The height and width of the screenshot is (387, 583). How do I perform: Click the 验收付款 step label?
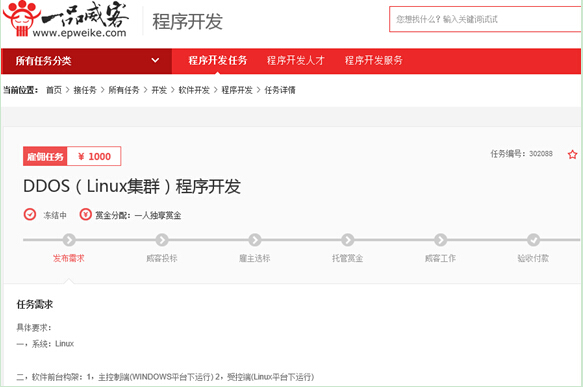(533, 258)
